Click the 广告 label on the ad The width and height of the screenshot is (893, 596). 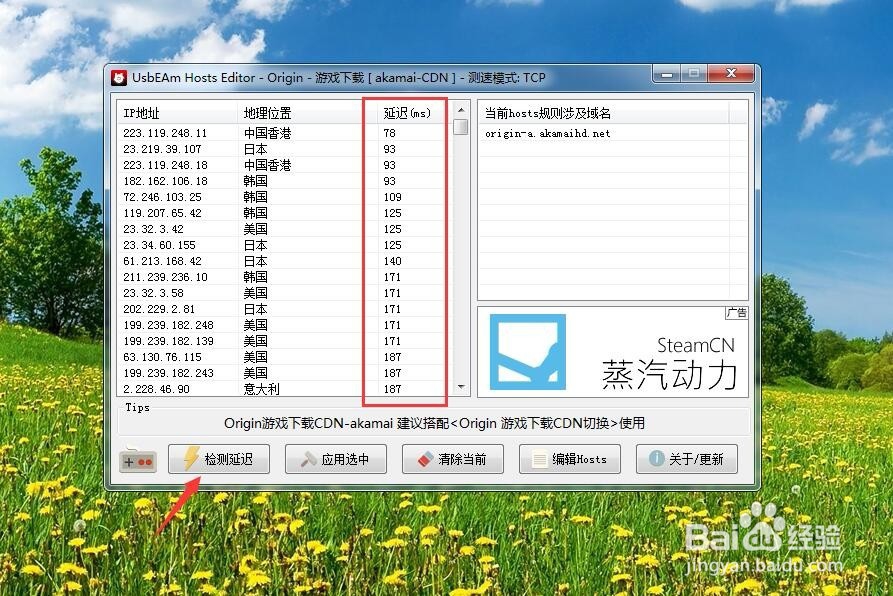coord(736,313)
